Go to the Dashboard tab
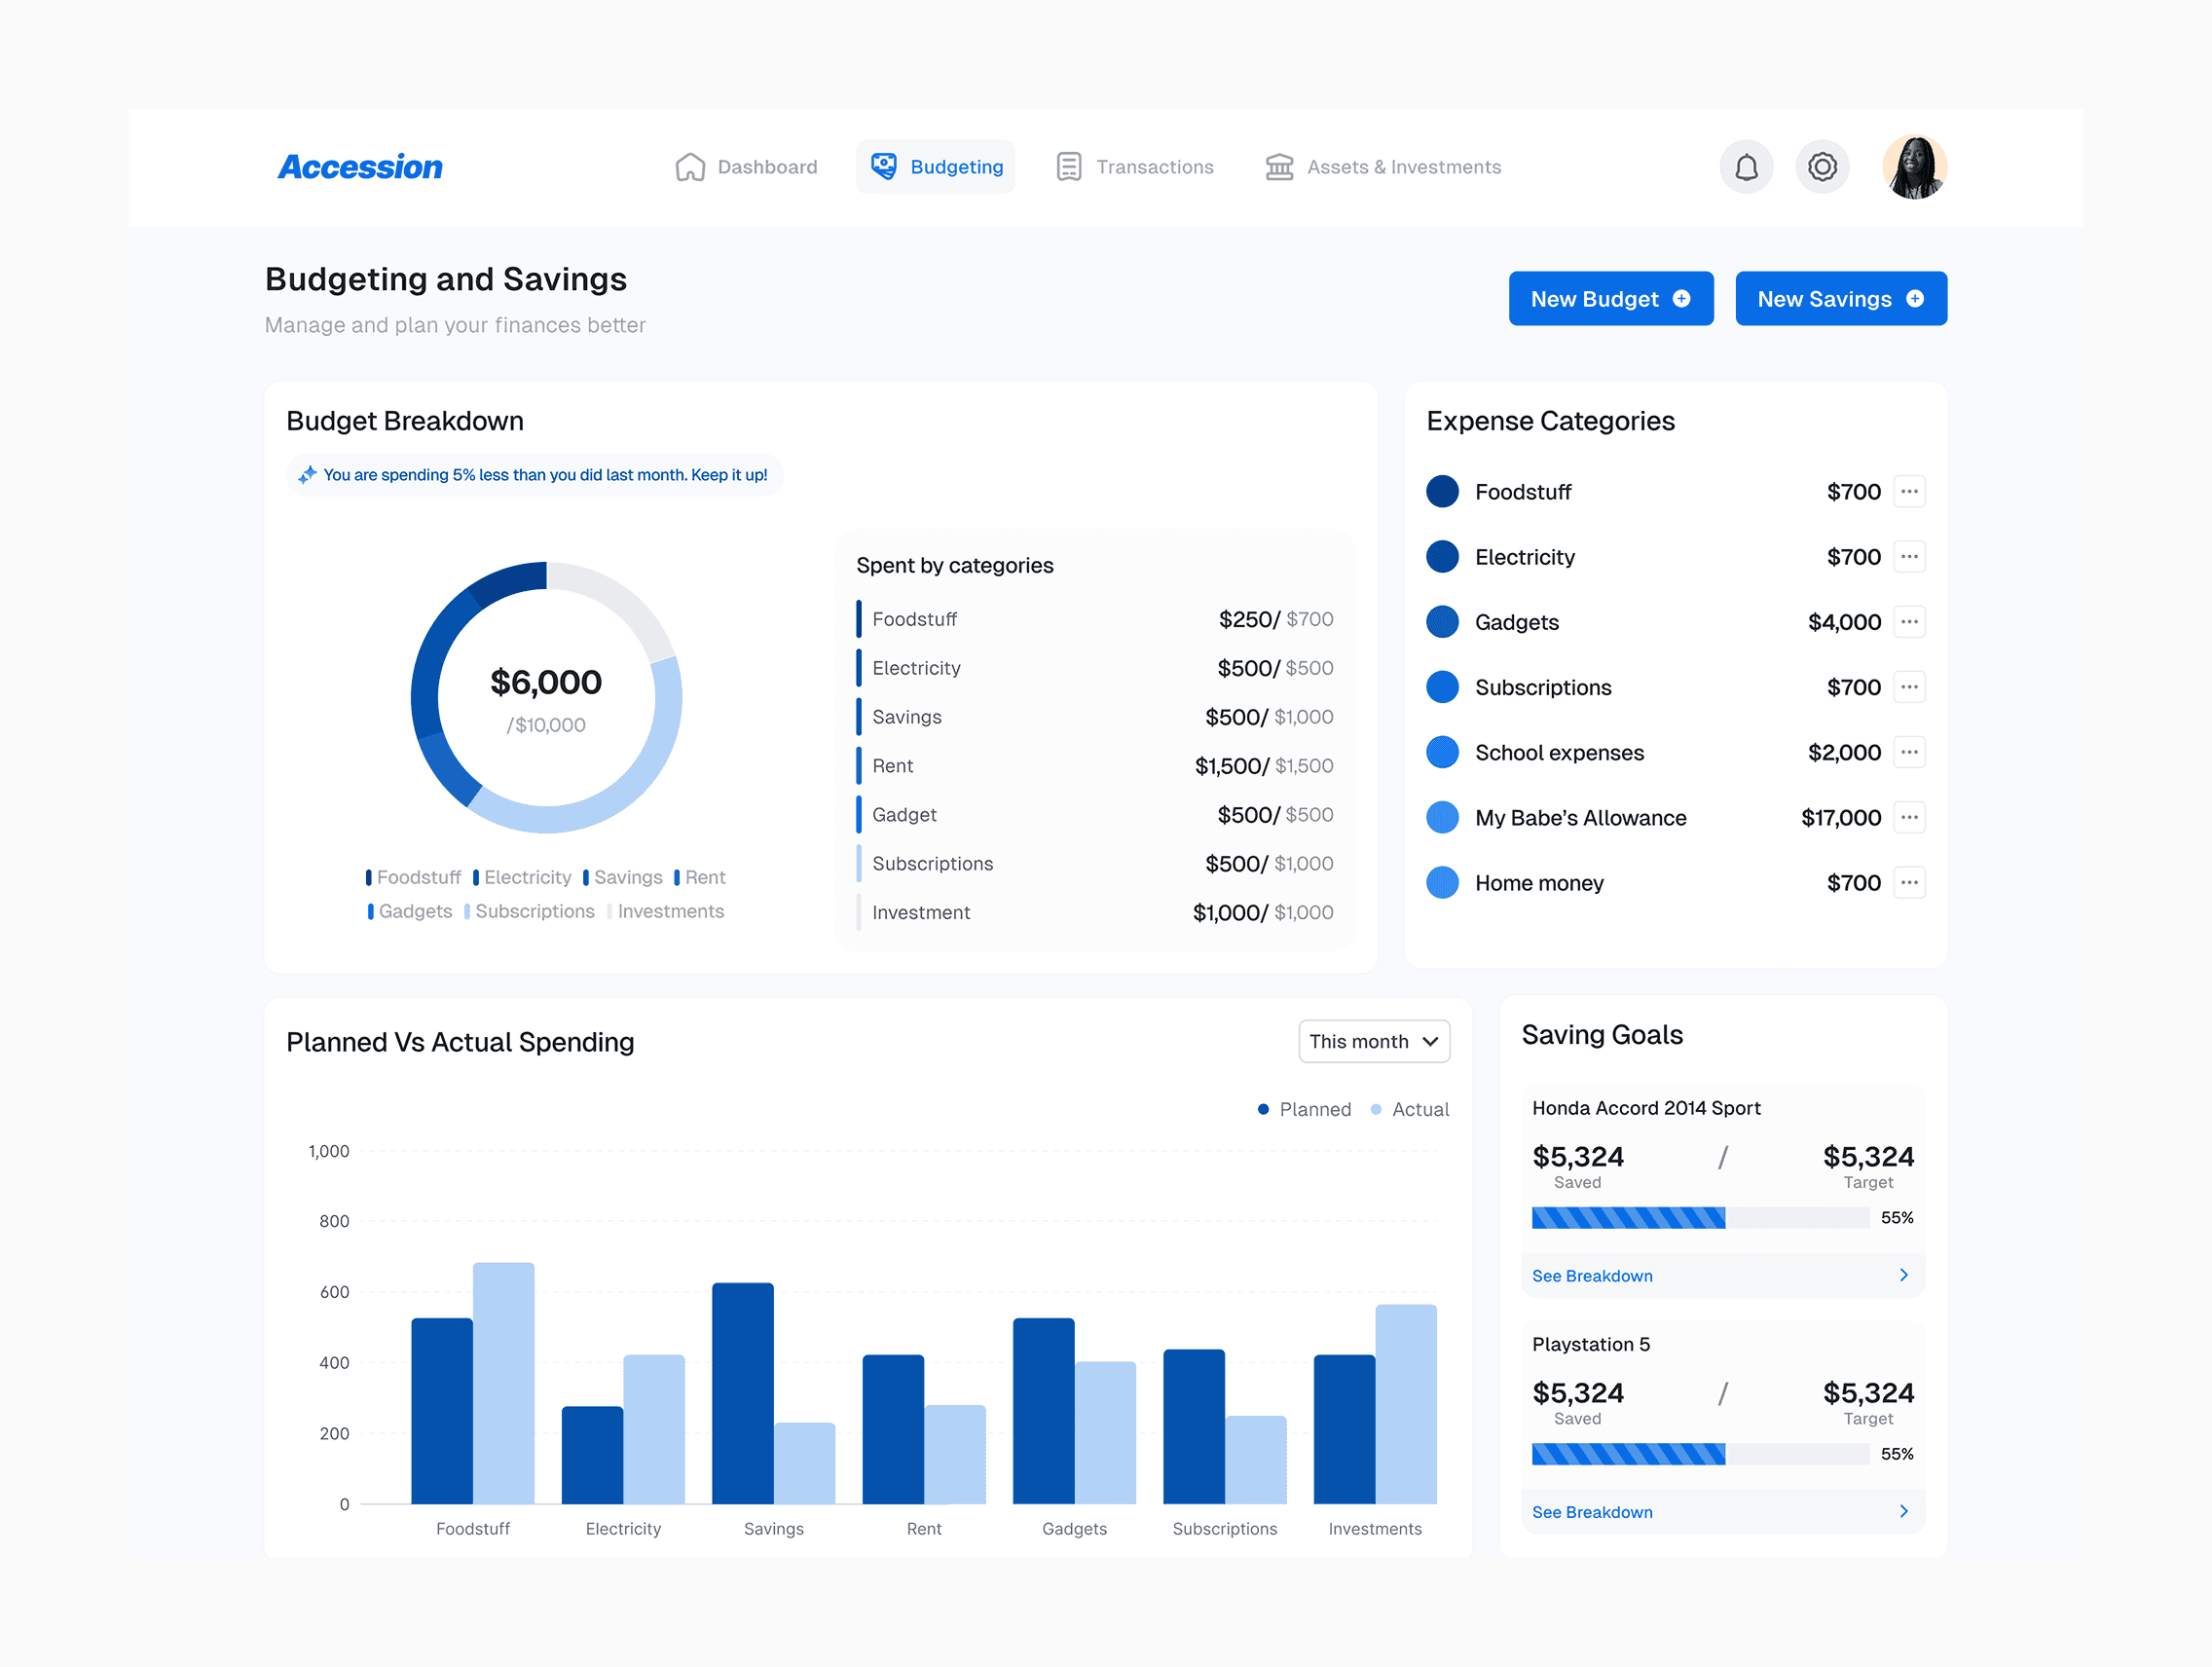Image resolution: width=2212 pixels, height=1667 pixels. (x=747, y=167)
